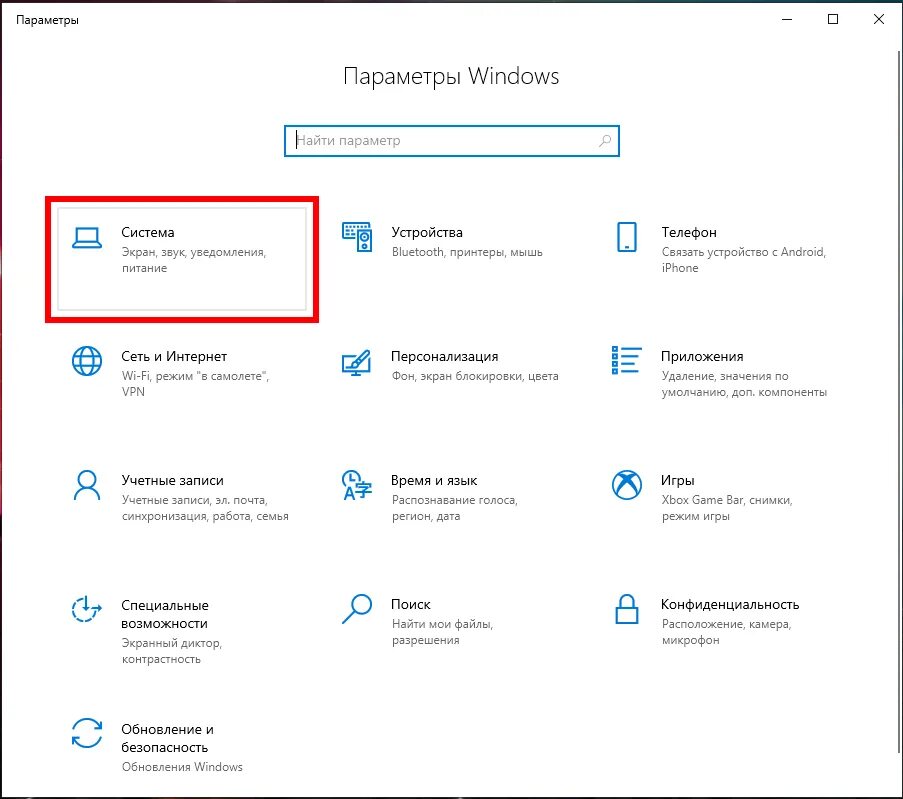Click the text 'Bluetooth, принтеры, мышь'
Viewport: 903px width, 799px height.
(x=467, y=252)
